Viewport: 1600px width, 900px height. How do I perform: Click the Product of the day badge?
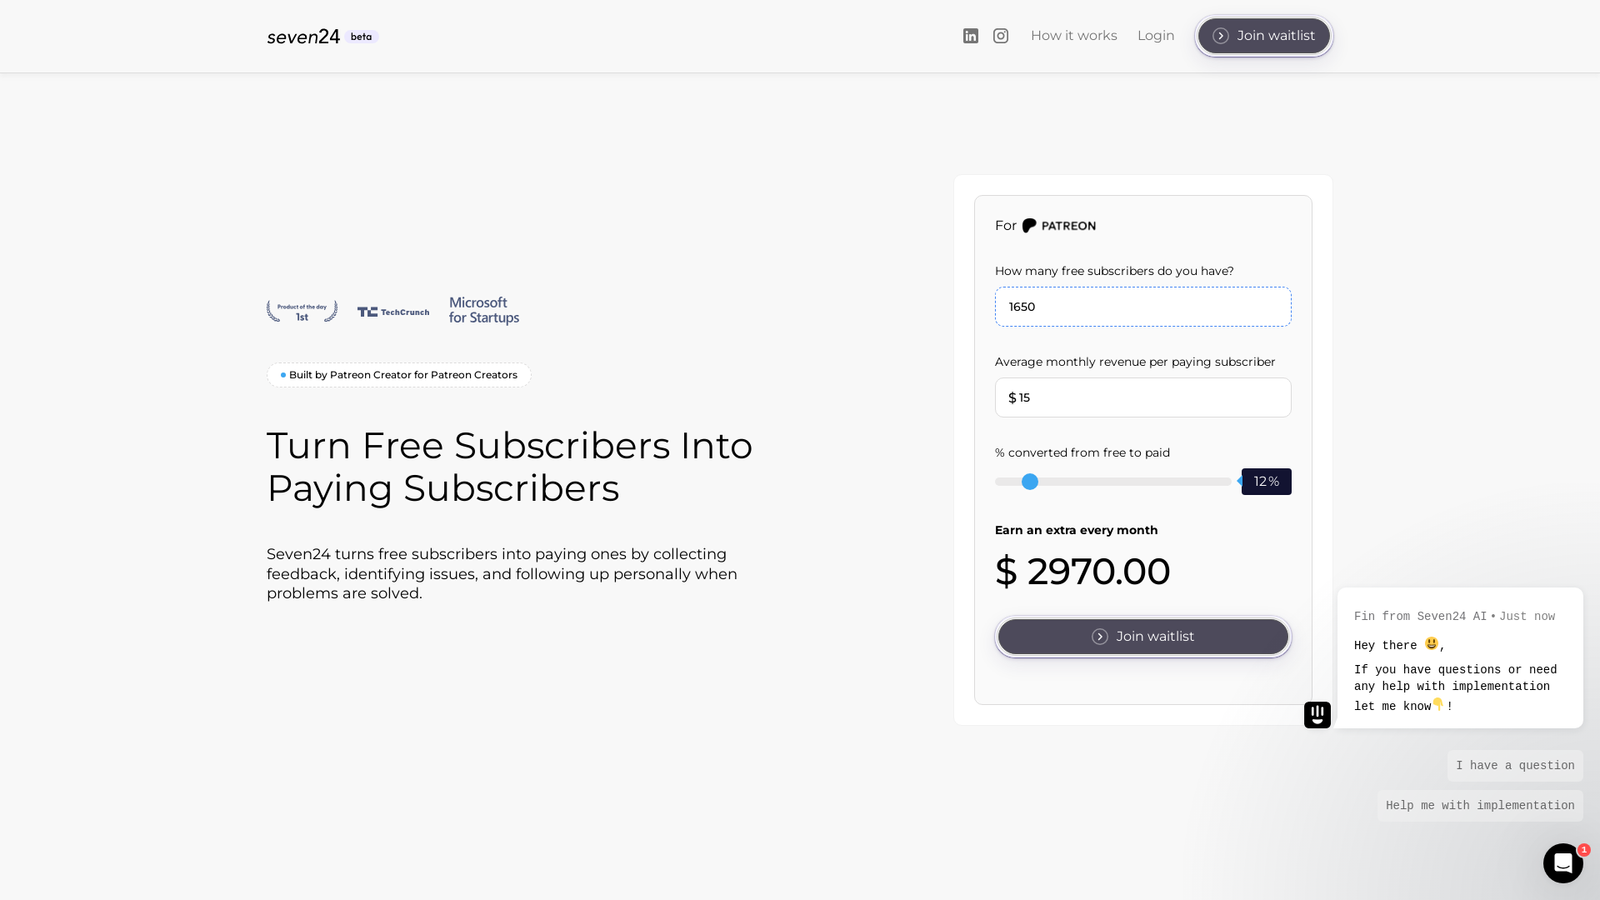click(302, 311)
